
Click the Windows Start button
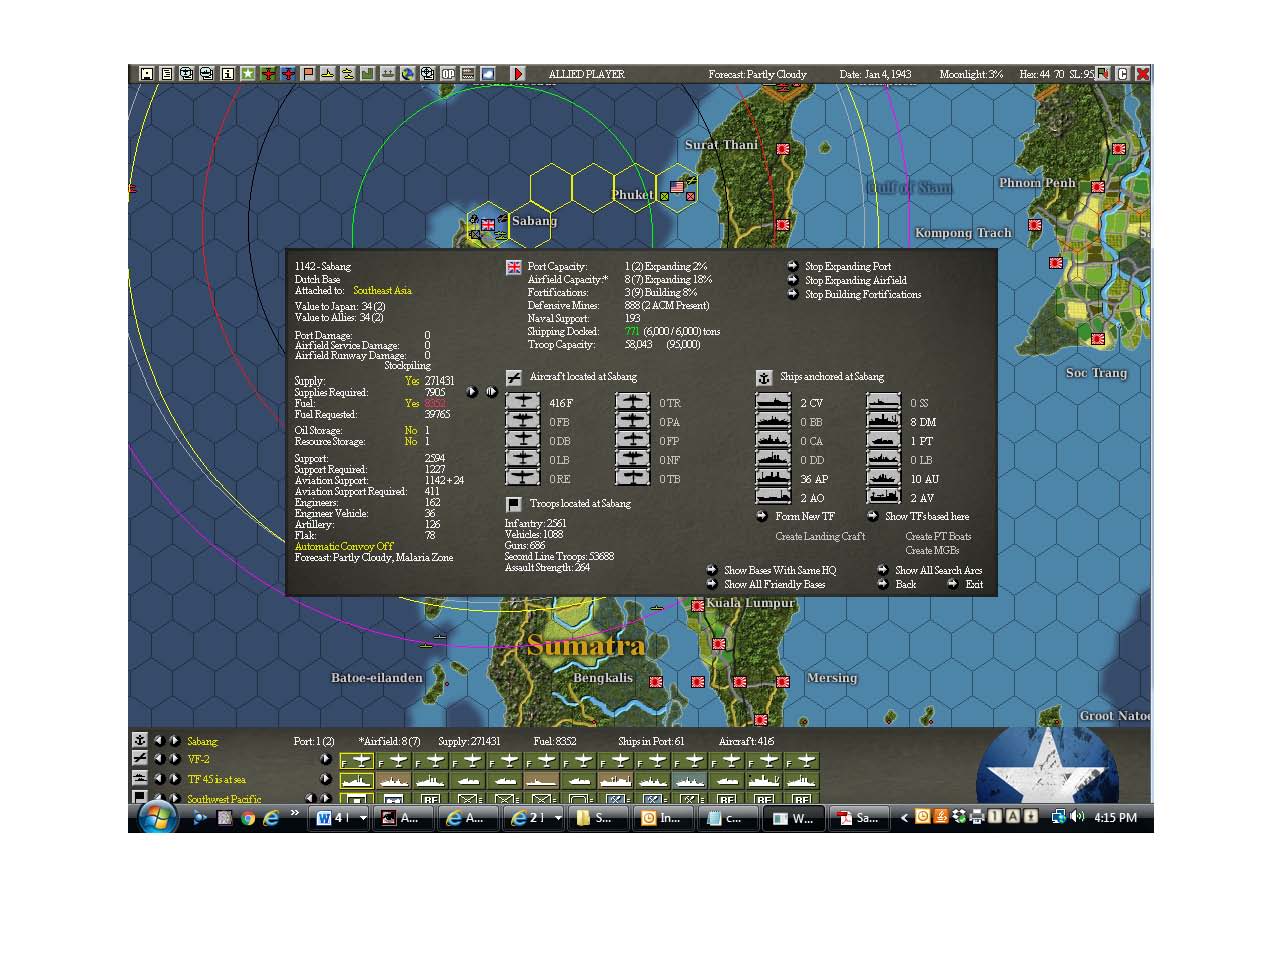(x=157, y=818)
